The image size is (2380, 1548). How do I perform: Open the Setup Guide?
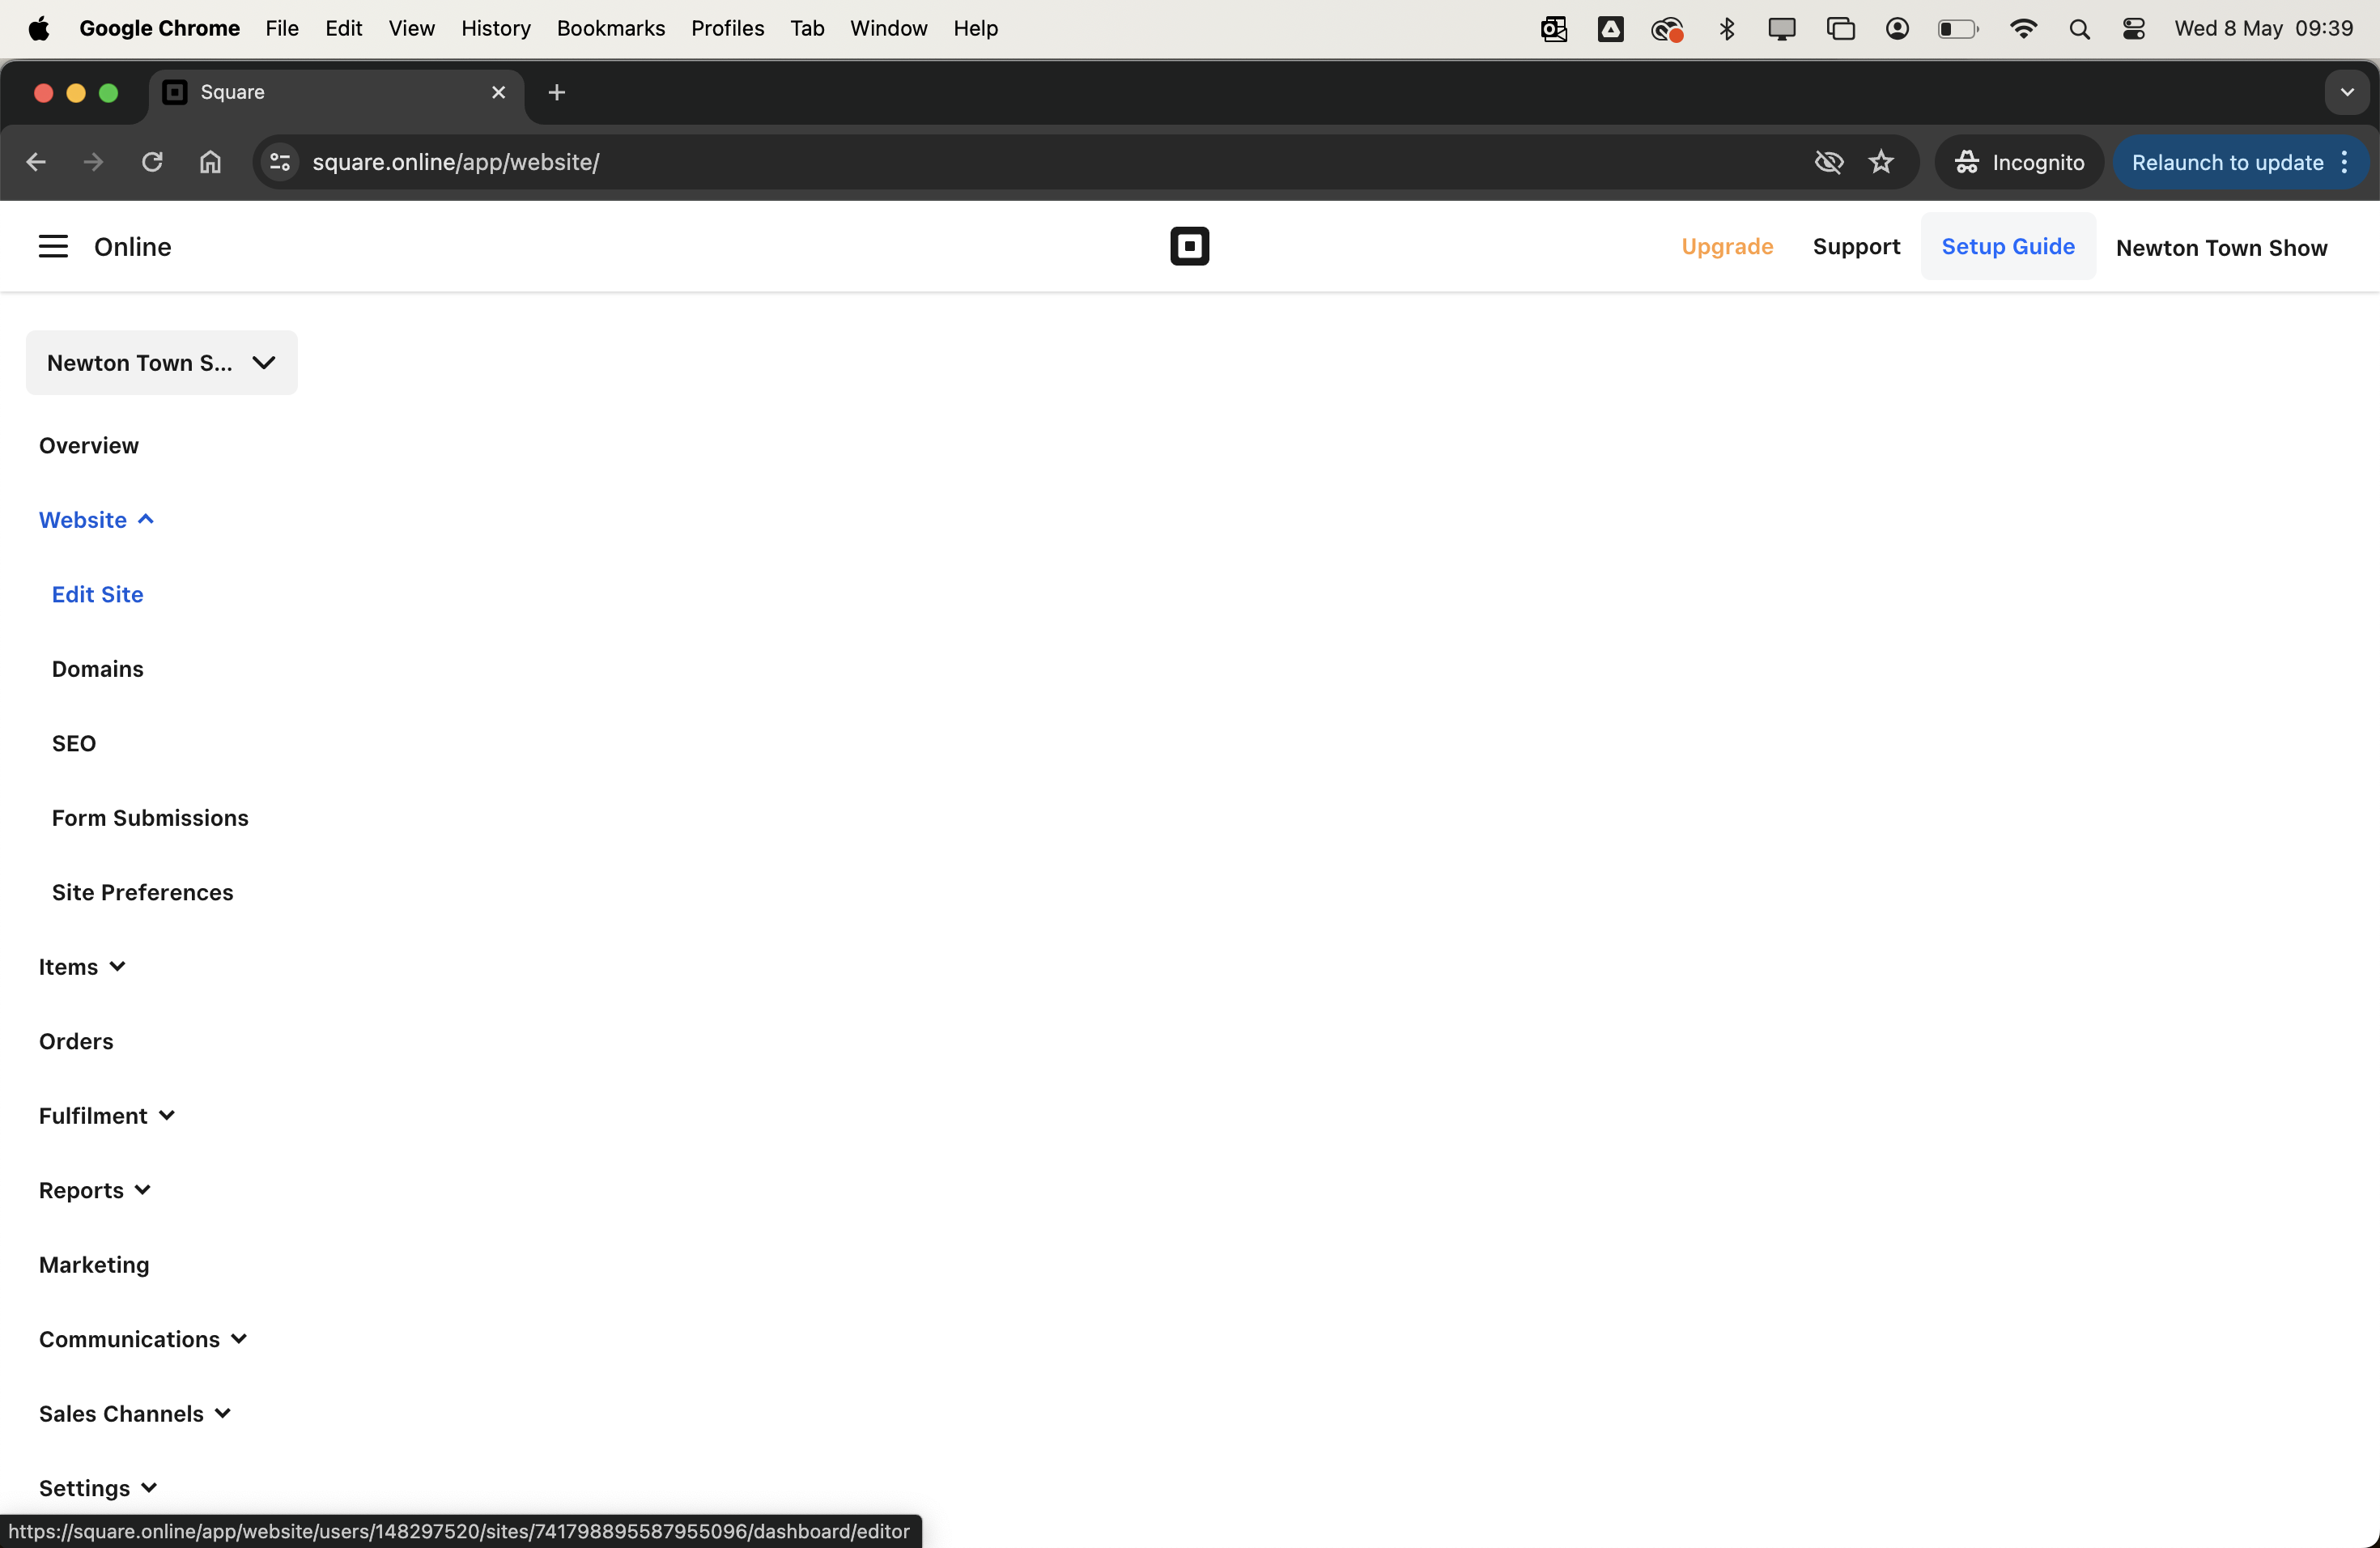[x=2007, y=247]
